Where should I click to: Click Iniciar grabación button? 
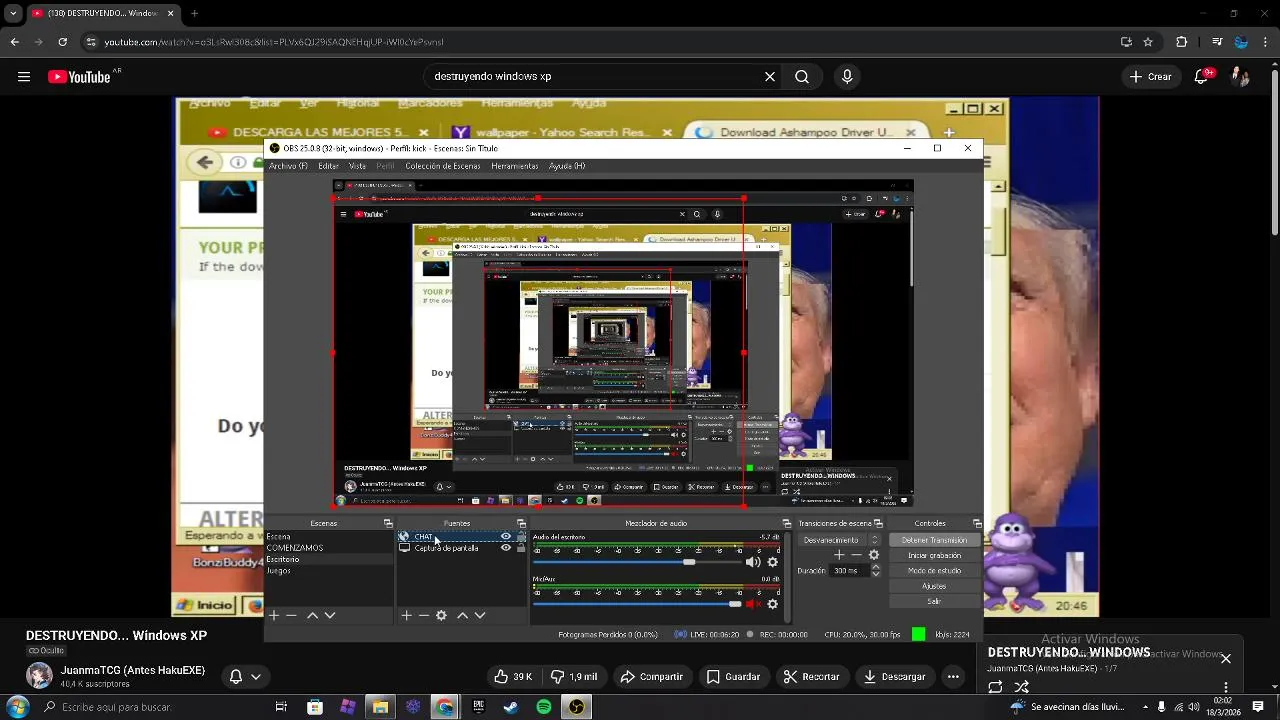pos(934,555)
